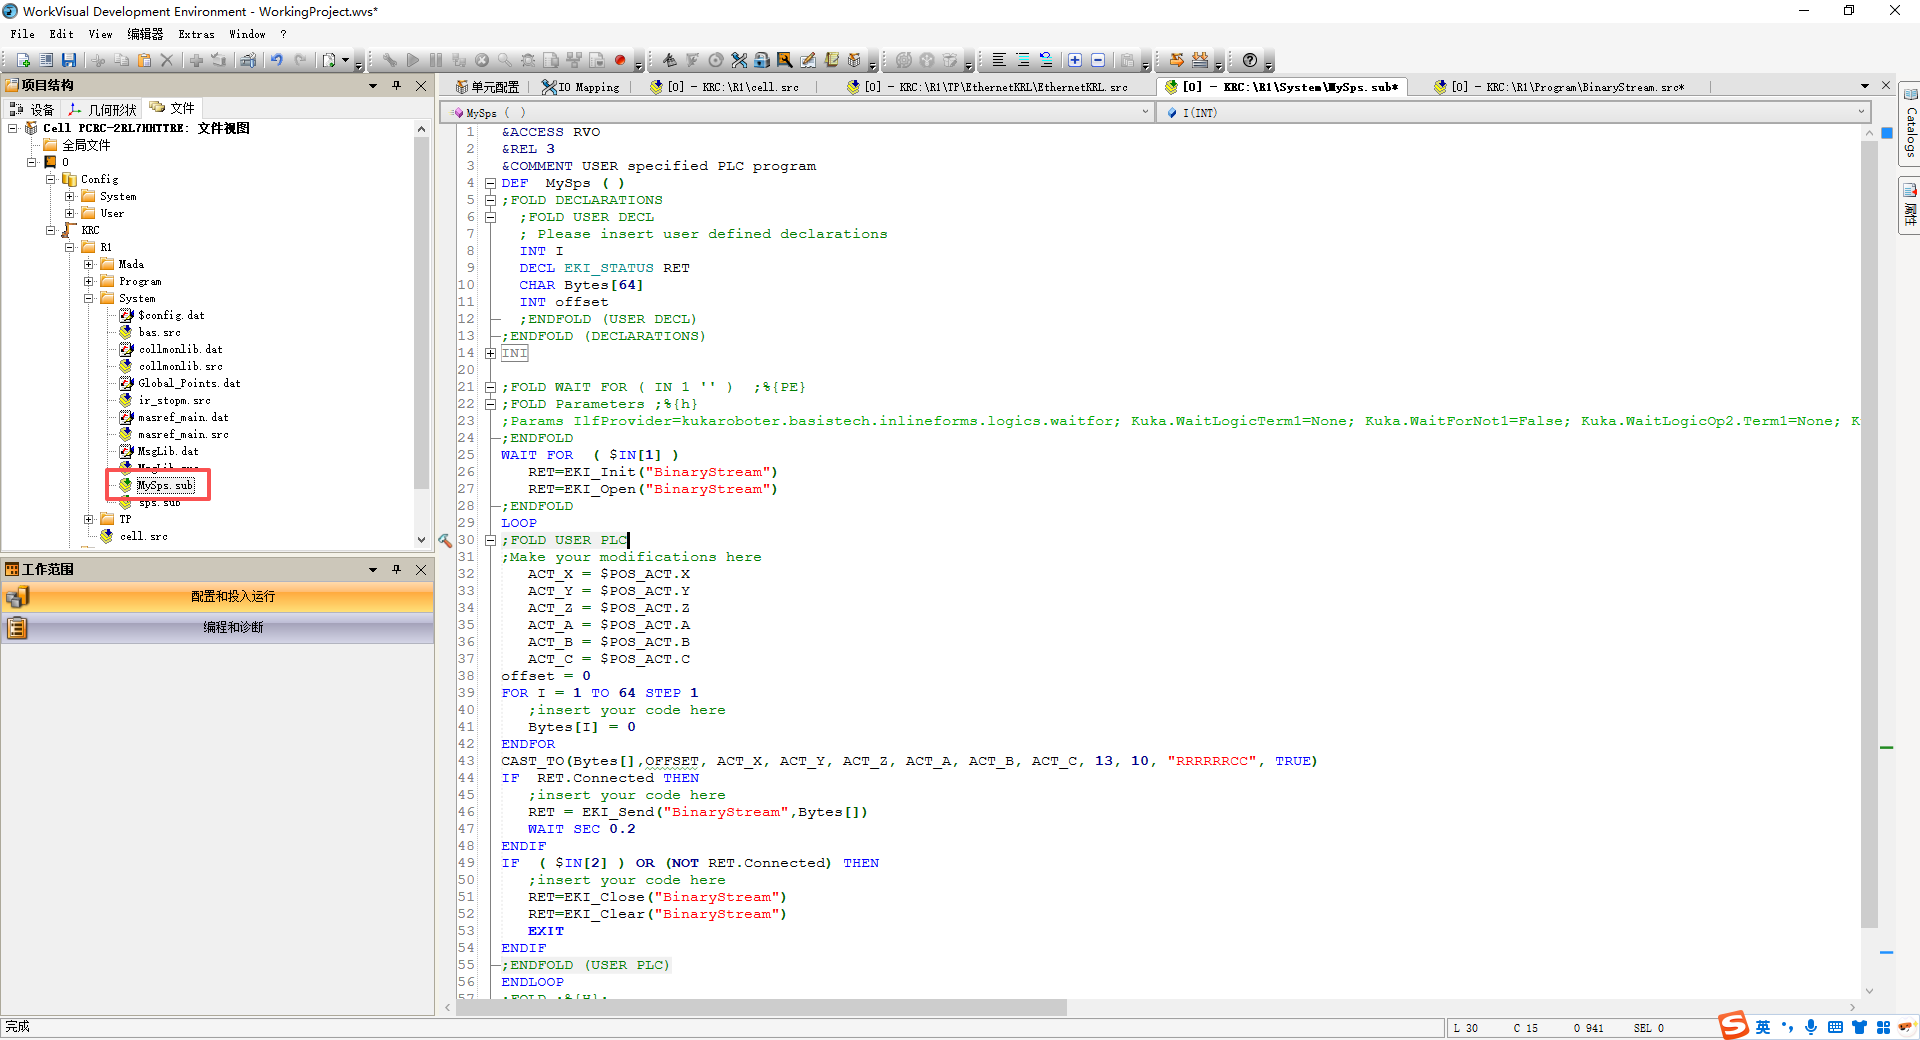Pin the 项目结构 panel
Viewport: 1920px width, 1040px height.
(397, 86)
